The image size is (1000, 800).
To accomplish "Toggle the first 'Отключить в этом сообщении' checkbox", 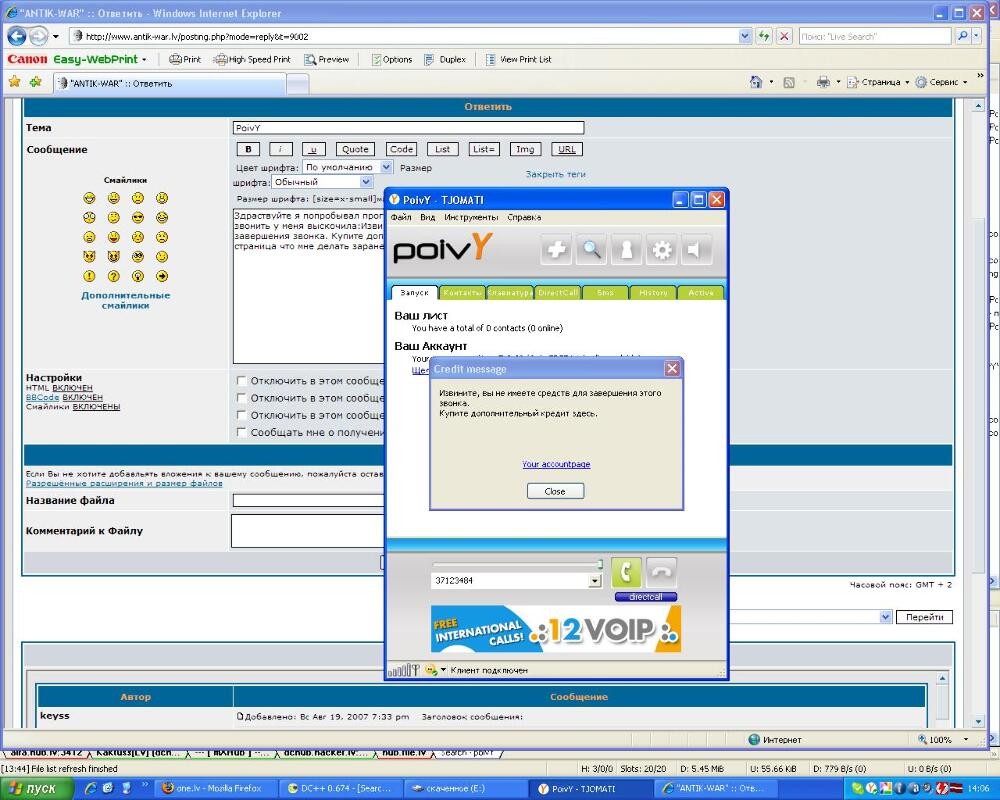I will (241, 381).
